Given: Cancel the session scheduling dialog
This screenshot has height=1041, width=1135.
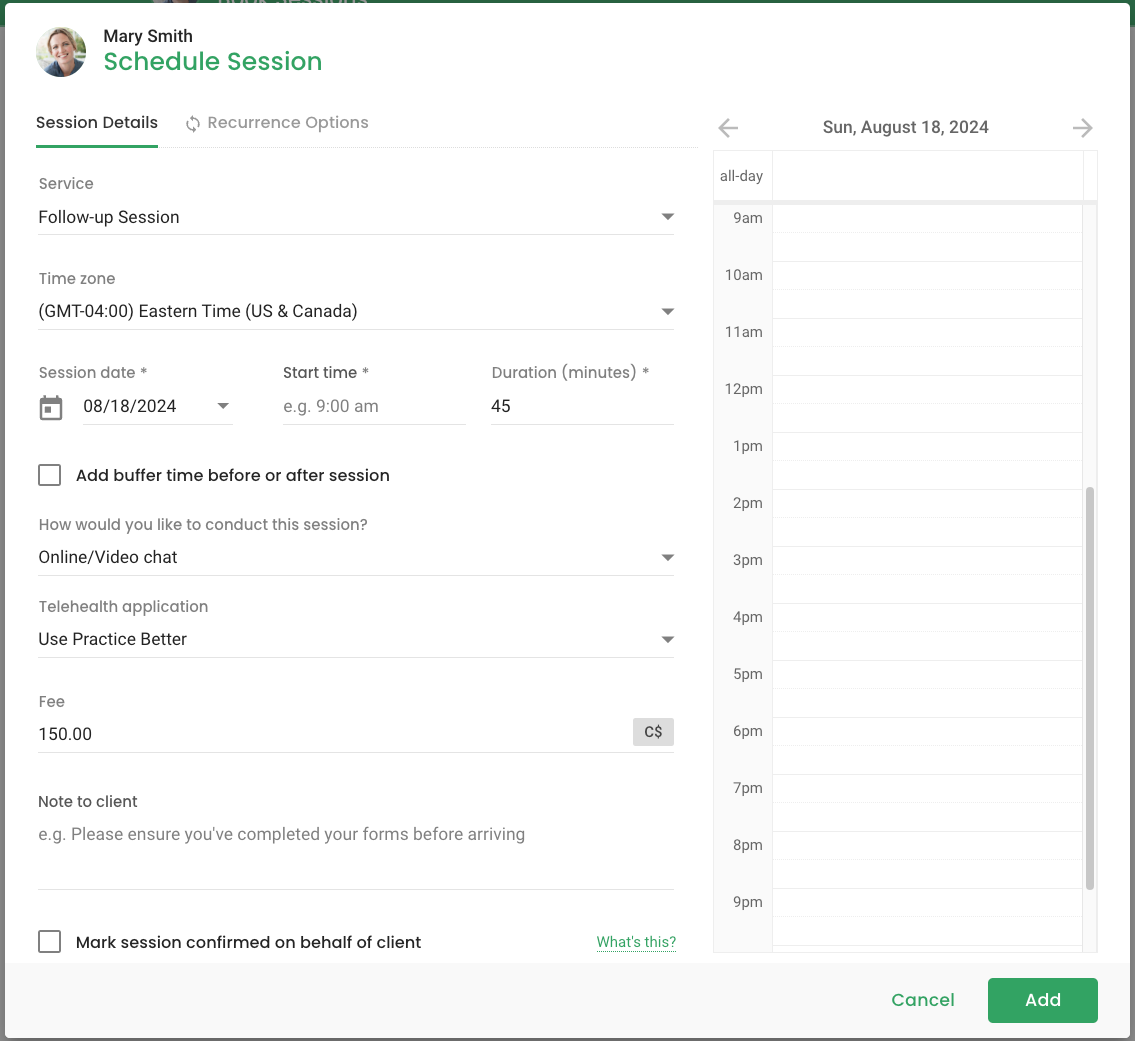Looking at the screenshot, I should tap(922, 1000).
